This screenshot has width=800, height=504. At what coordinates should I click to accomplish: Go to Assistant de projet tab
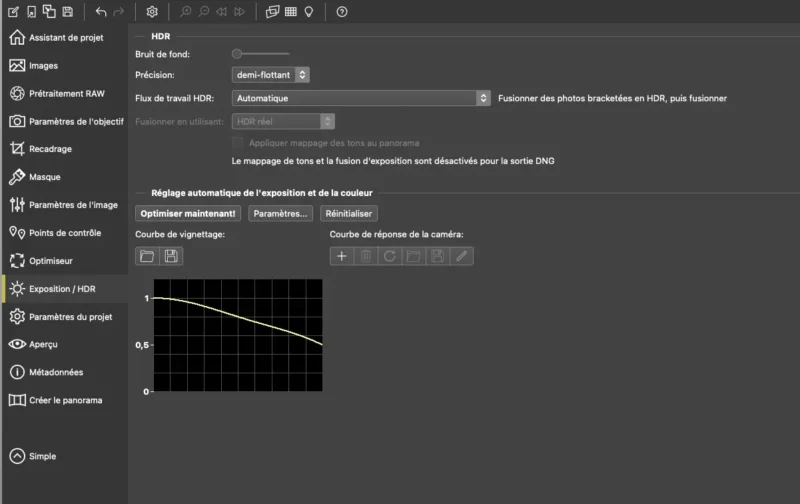tap(65, 37)
